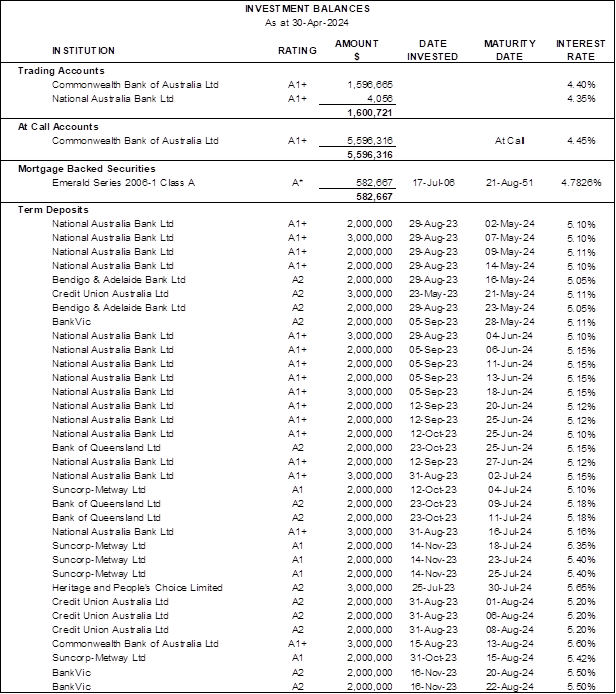
Task: Click the maturity date 02-Jul-24
Action: tap(509, 476)
